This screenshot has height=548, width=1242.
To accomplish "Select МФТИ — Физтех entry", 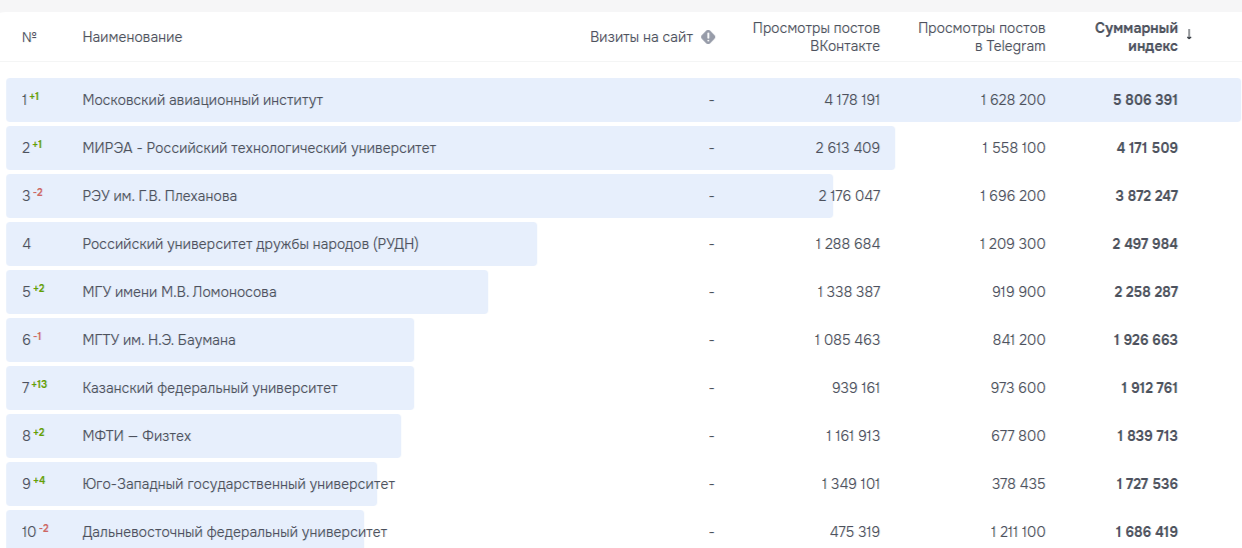I will tap(136, 436).
